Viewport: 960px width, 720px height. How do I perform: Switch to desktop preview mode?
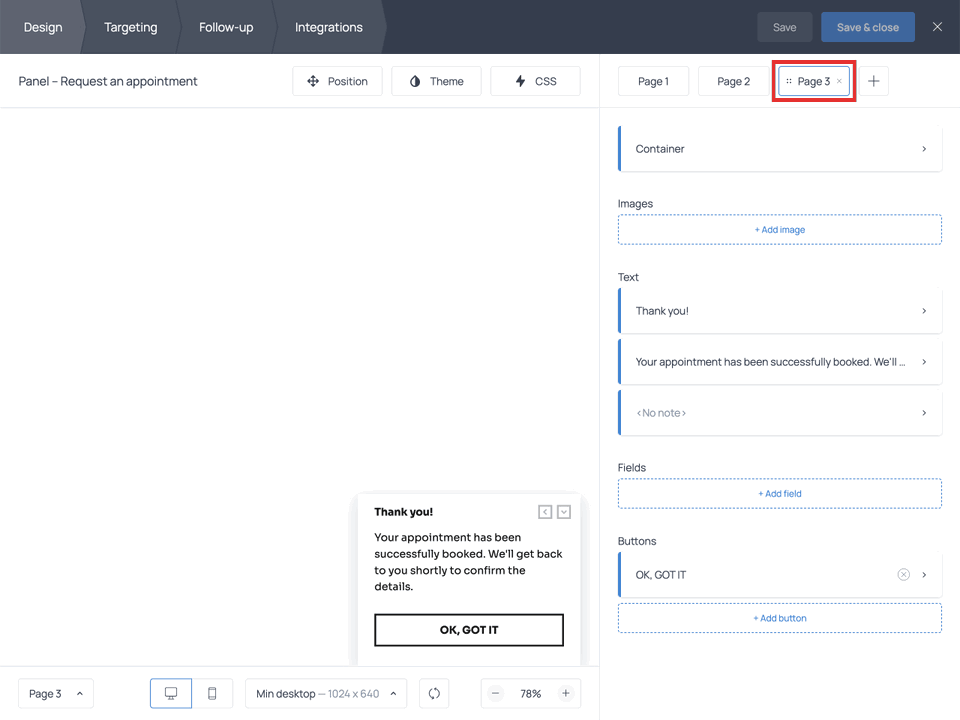tap(171, 693)
